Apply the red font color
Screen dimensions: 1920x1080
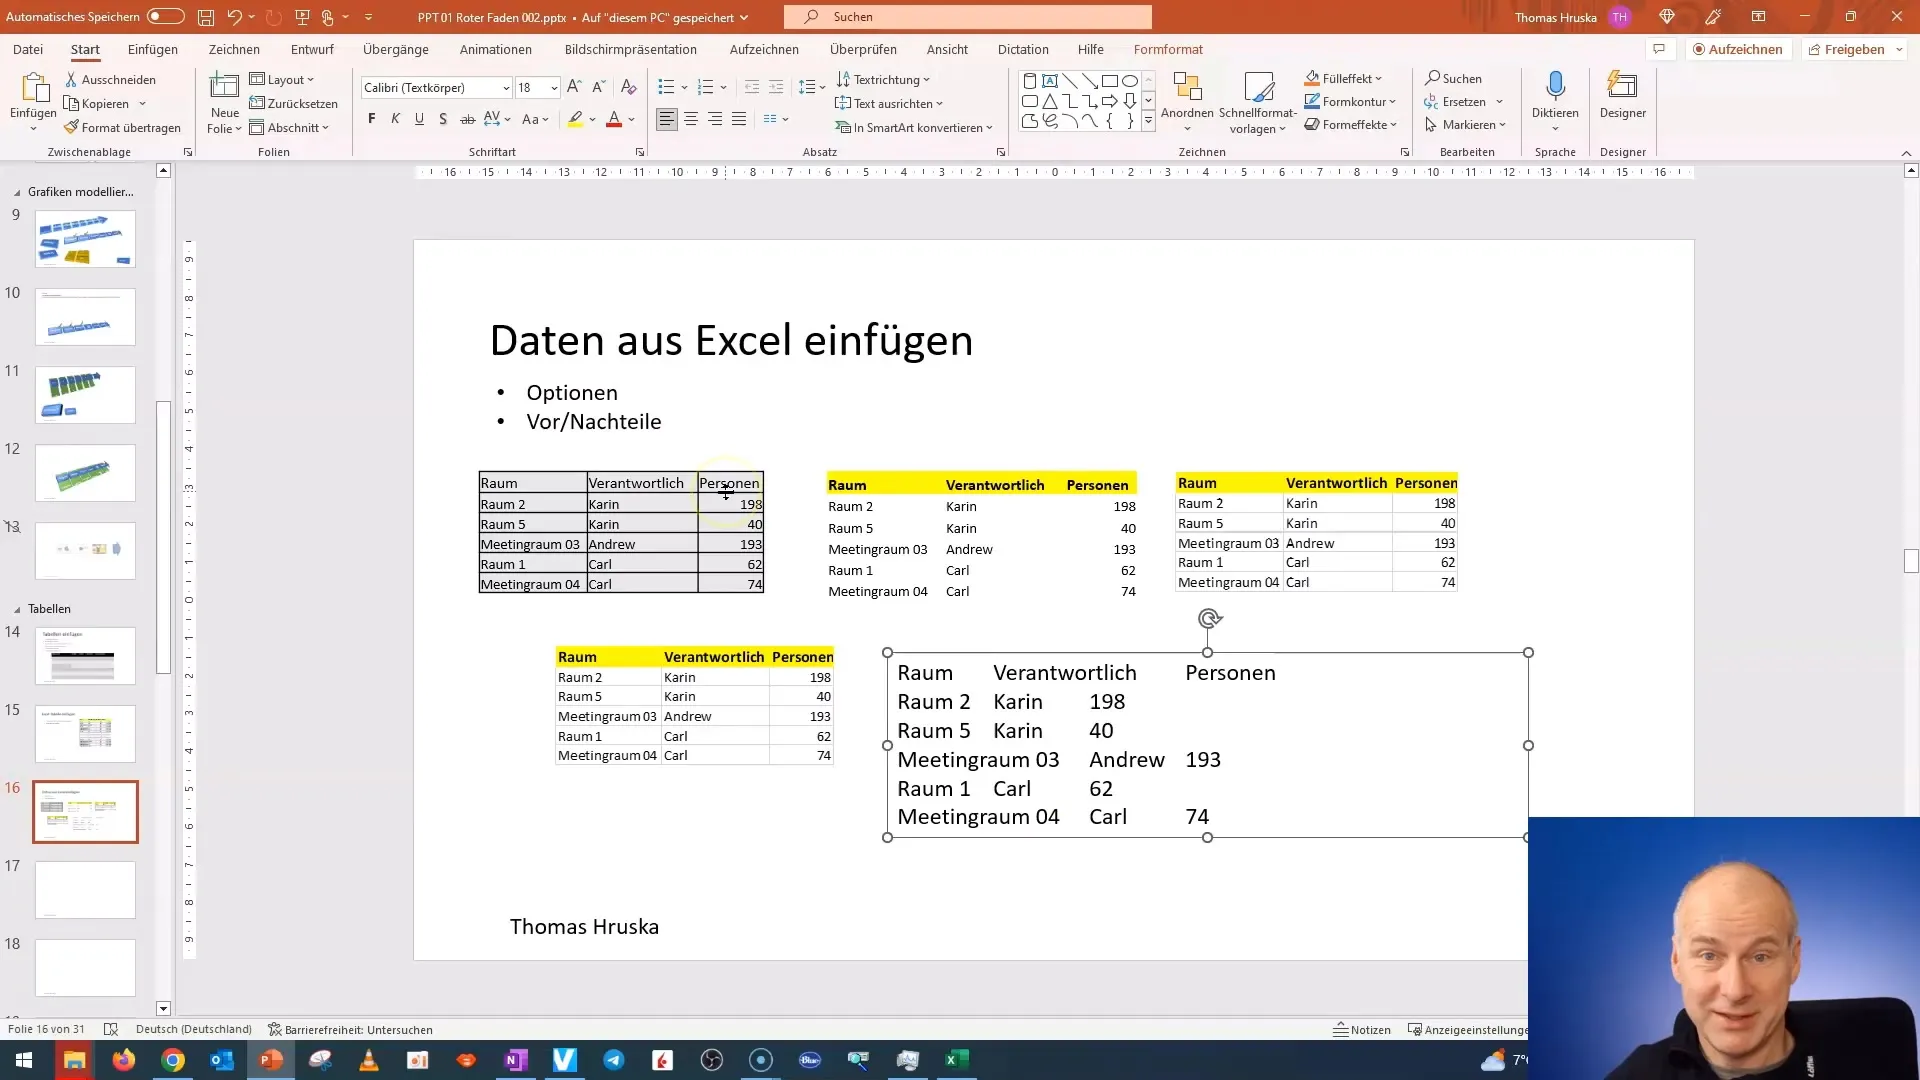click(614, 119)
